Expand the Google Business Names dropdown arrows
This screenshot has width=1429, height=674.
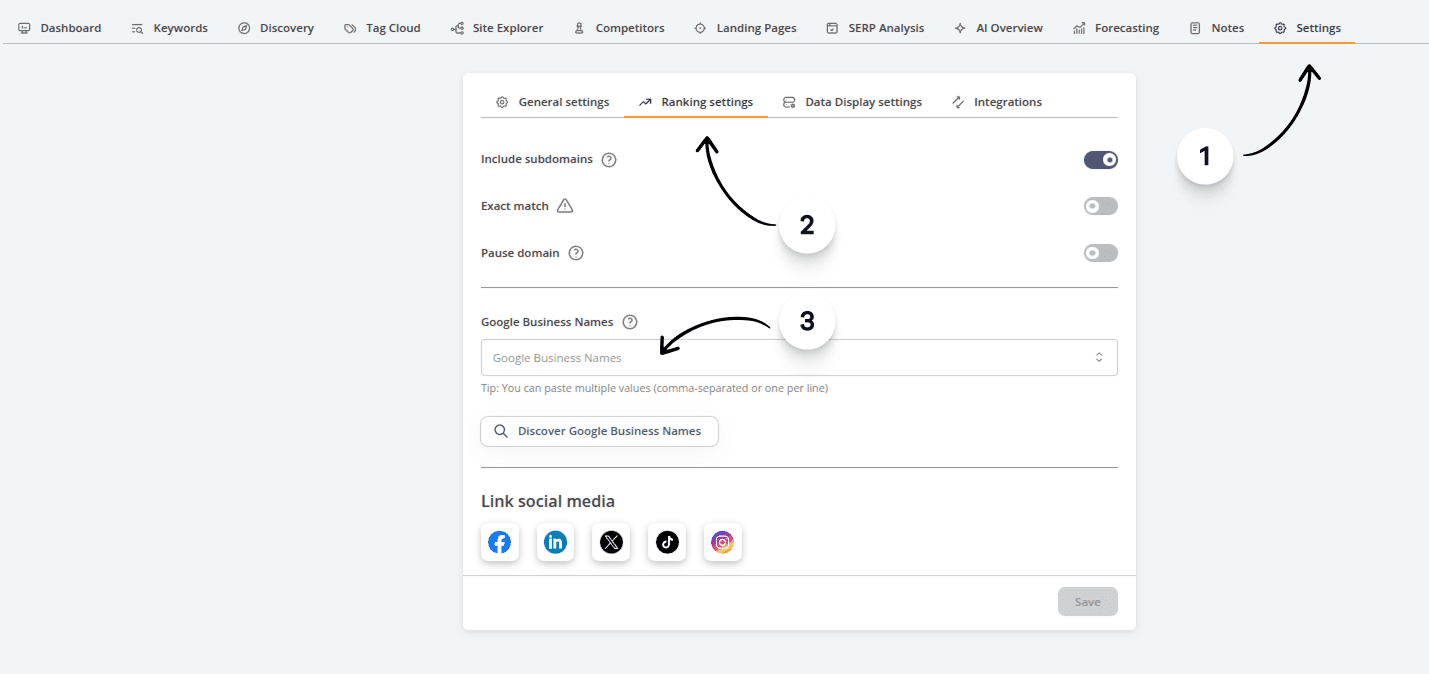coord(1099,358)
